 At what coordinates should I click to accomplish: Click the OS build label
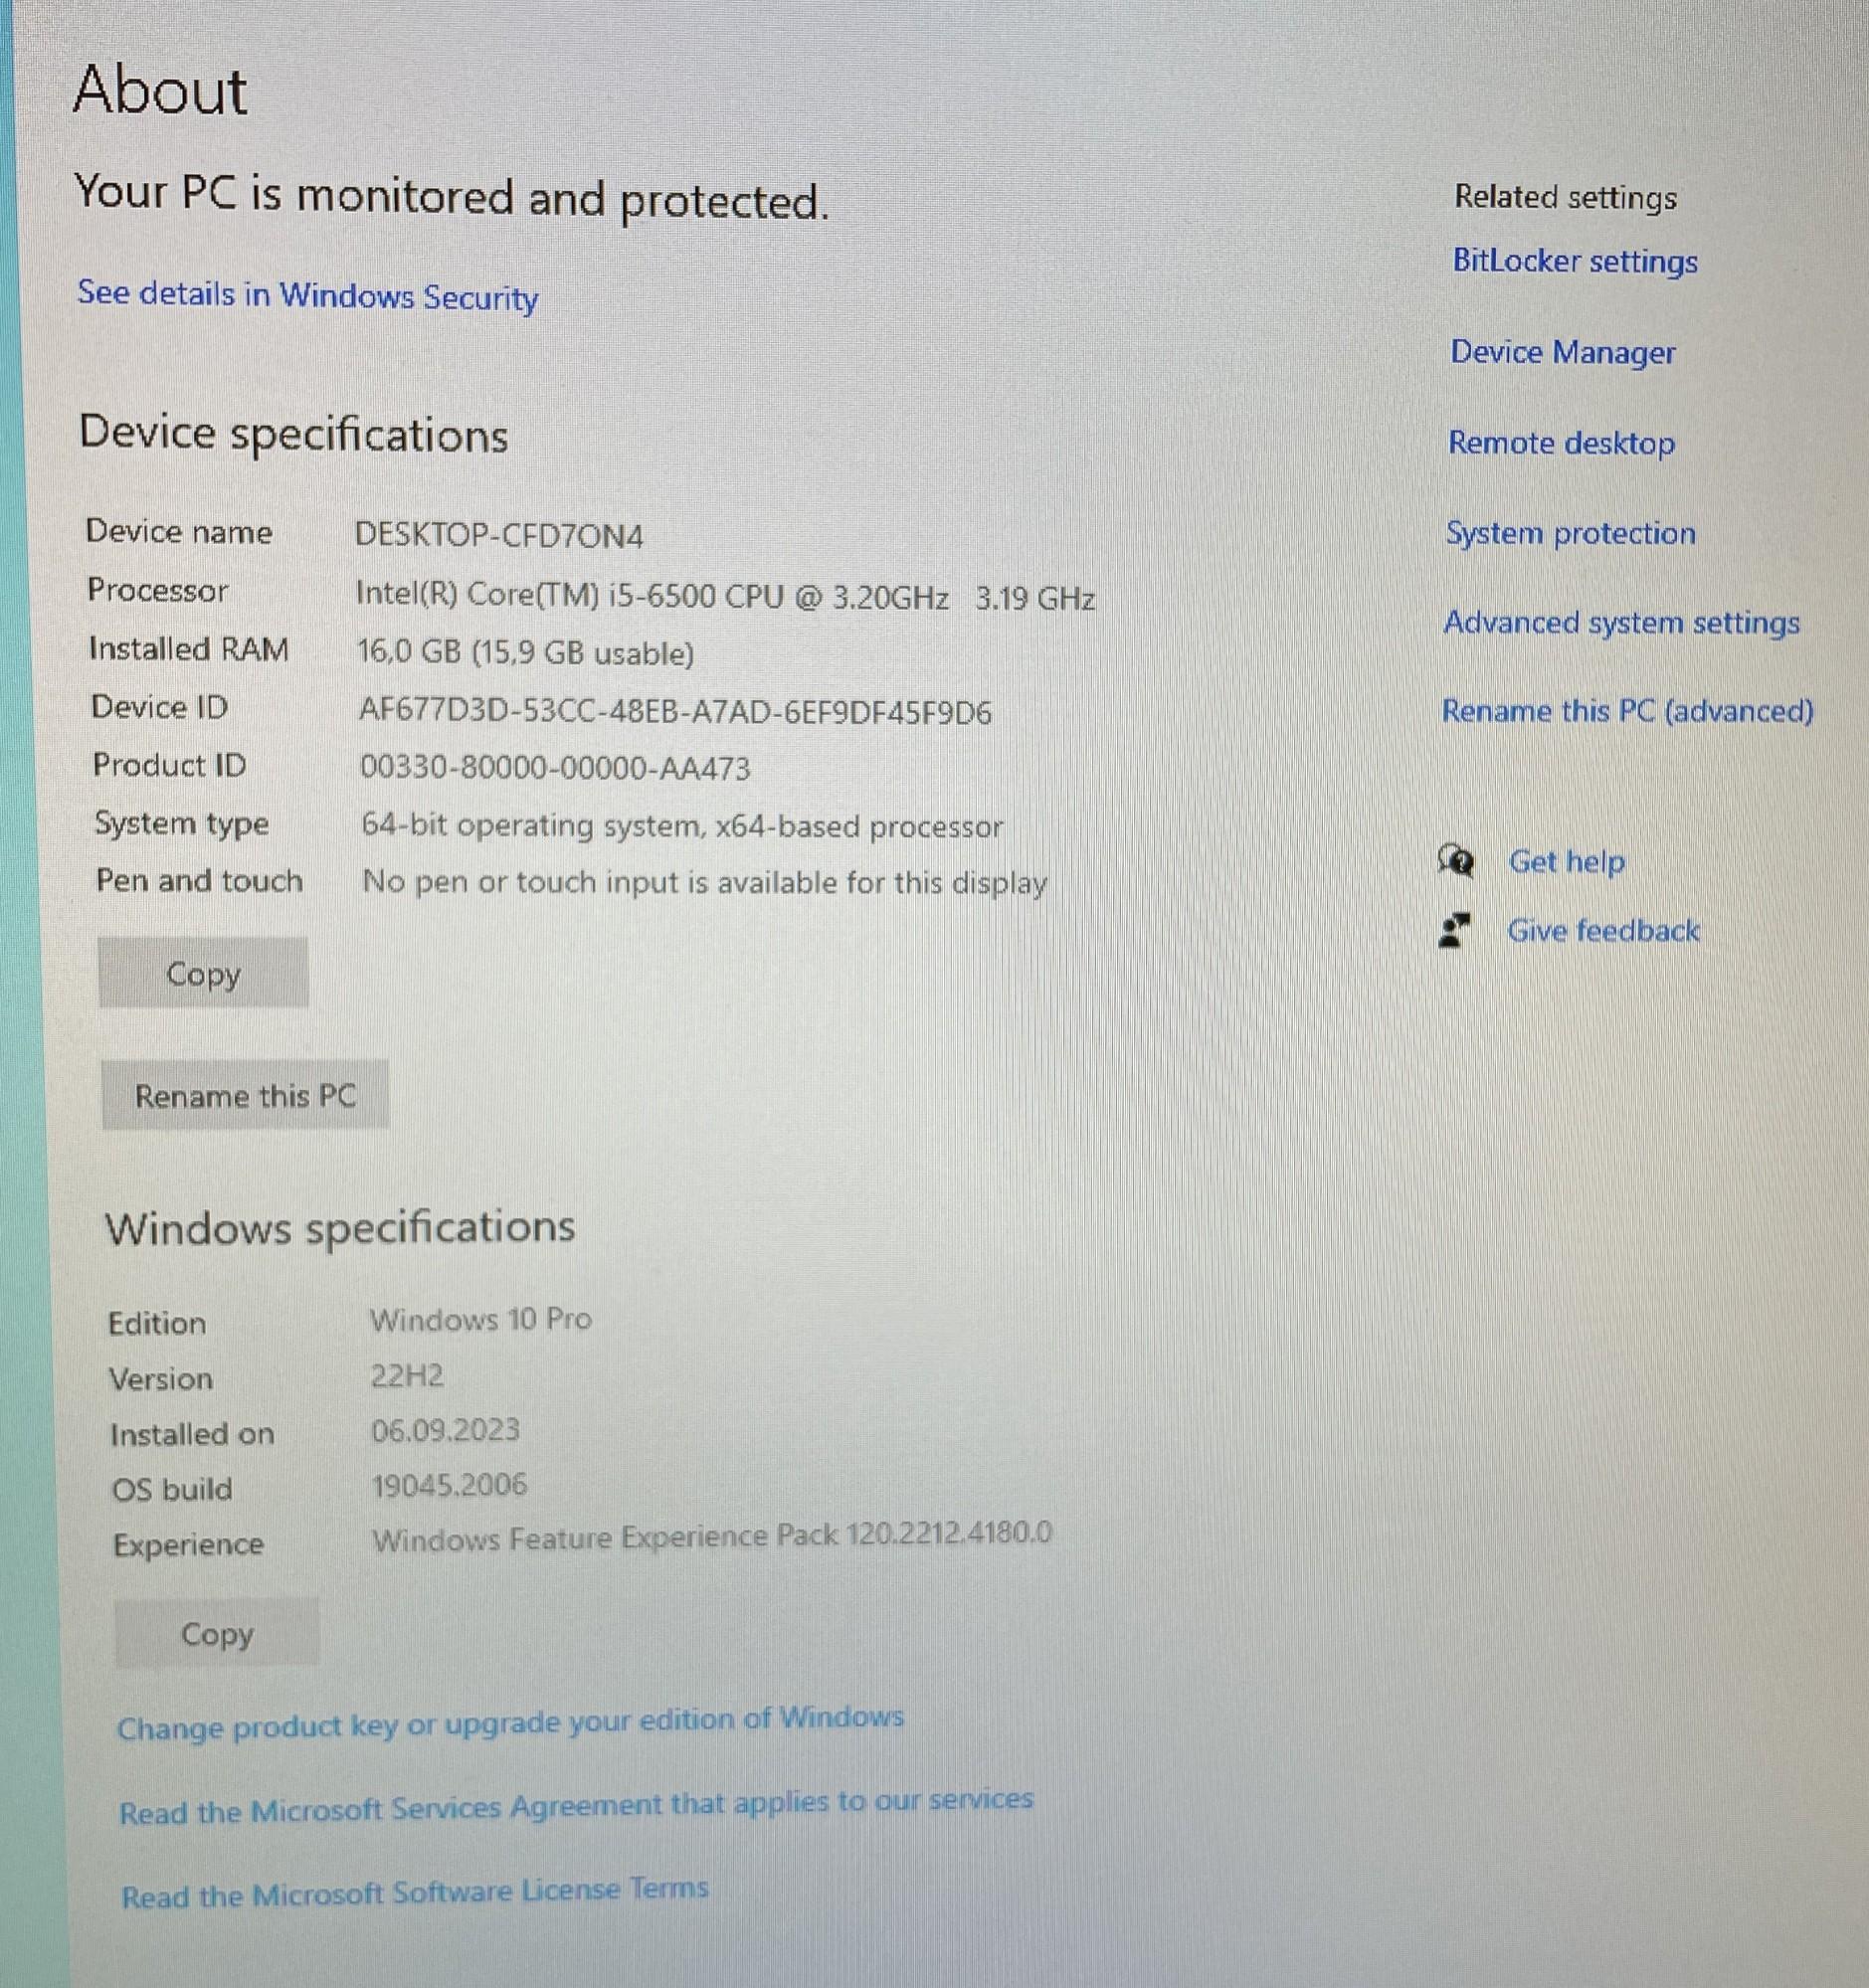click(x=172, y=1489)
